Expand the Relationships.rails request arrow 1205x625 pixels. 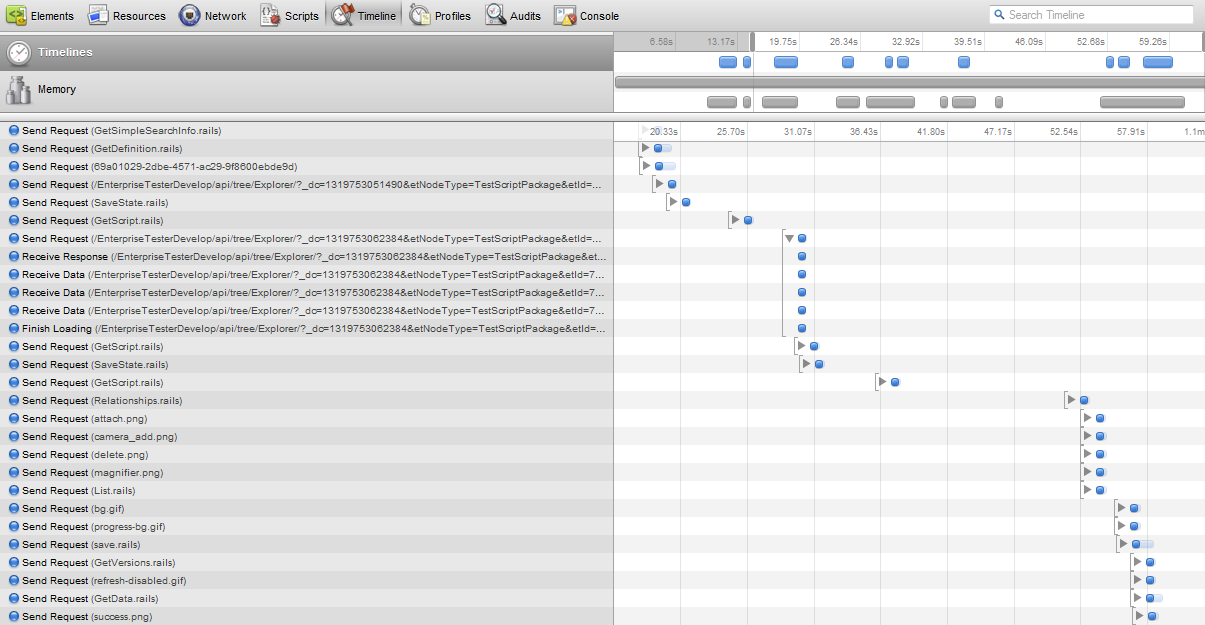(1071, 400)
